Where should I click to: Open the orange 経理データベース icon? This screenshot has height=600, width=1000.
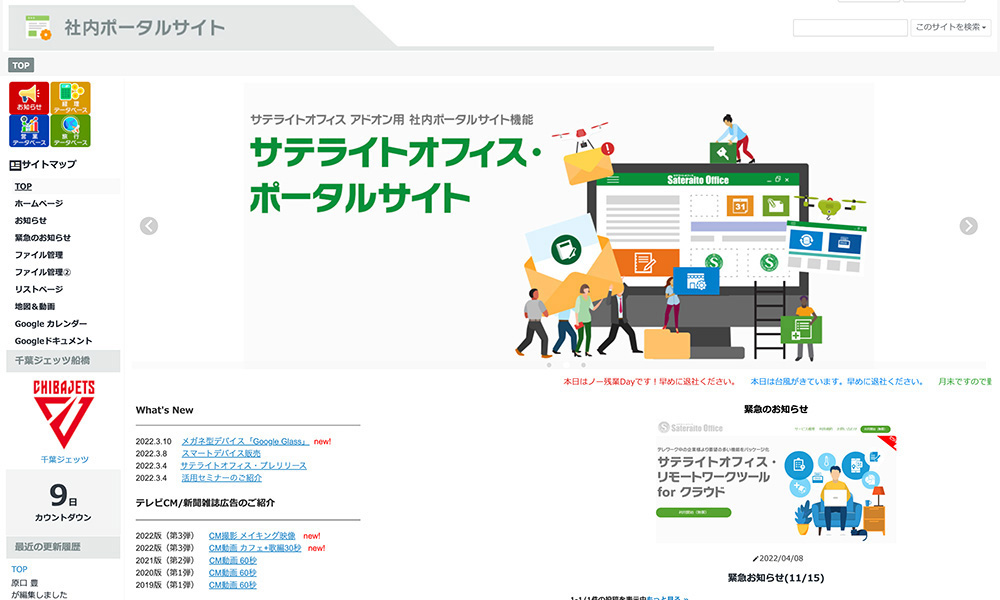point(70,98)
